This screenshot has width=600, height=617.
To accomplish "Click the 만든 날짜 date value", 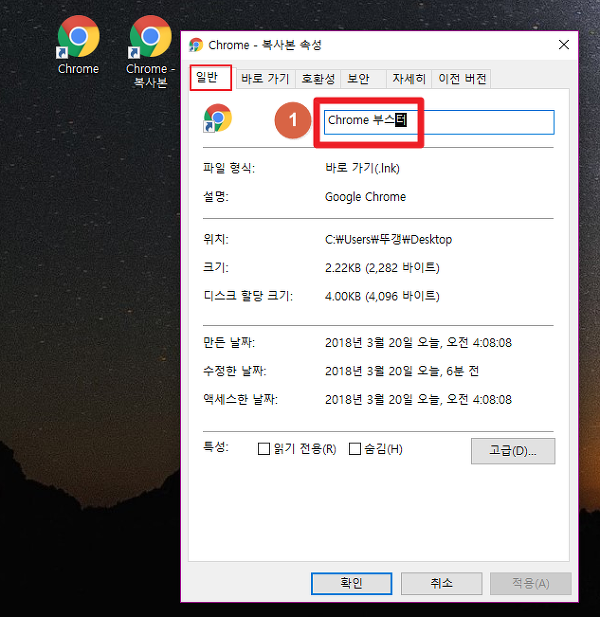I will 418,343.
